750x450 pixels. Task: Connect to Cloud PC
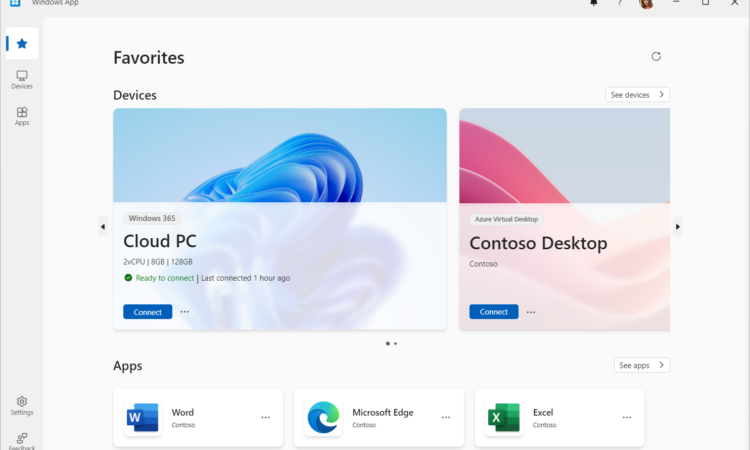147,312
